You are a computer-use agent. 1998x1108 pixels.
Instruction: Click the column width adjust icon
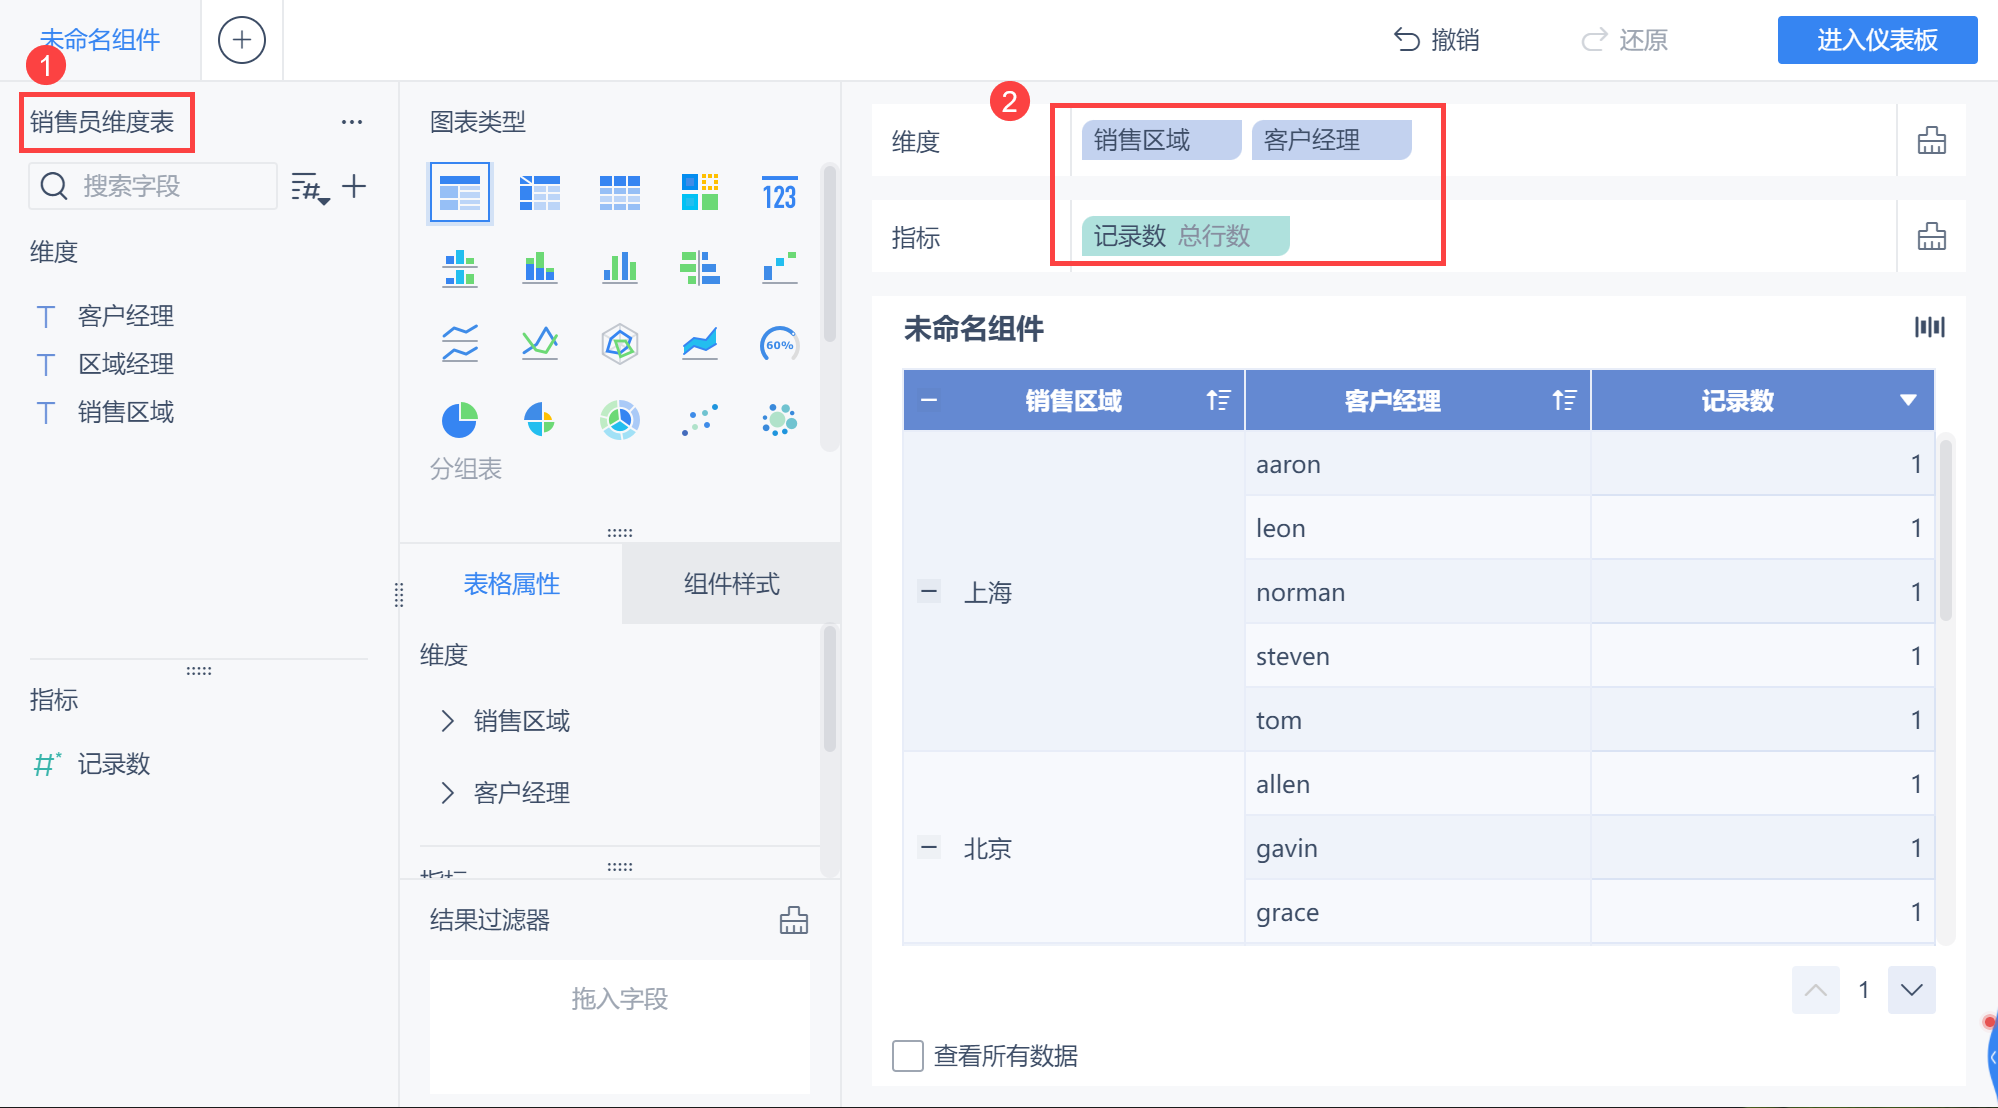tap(1929, 327)
